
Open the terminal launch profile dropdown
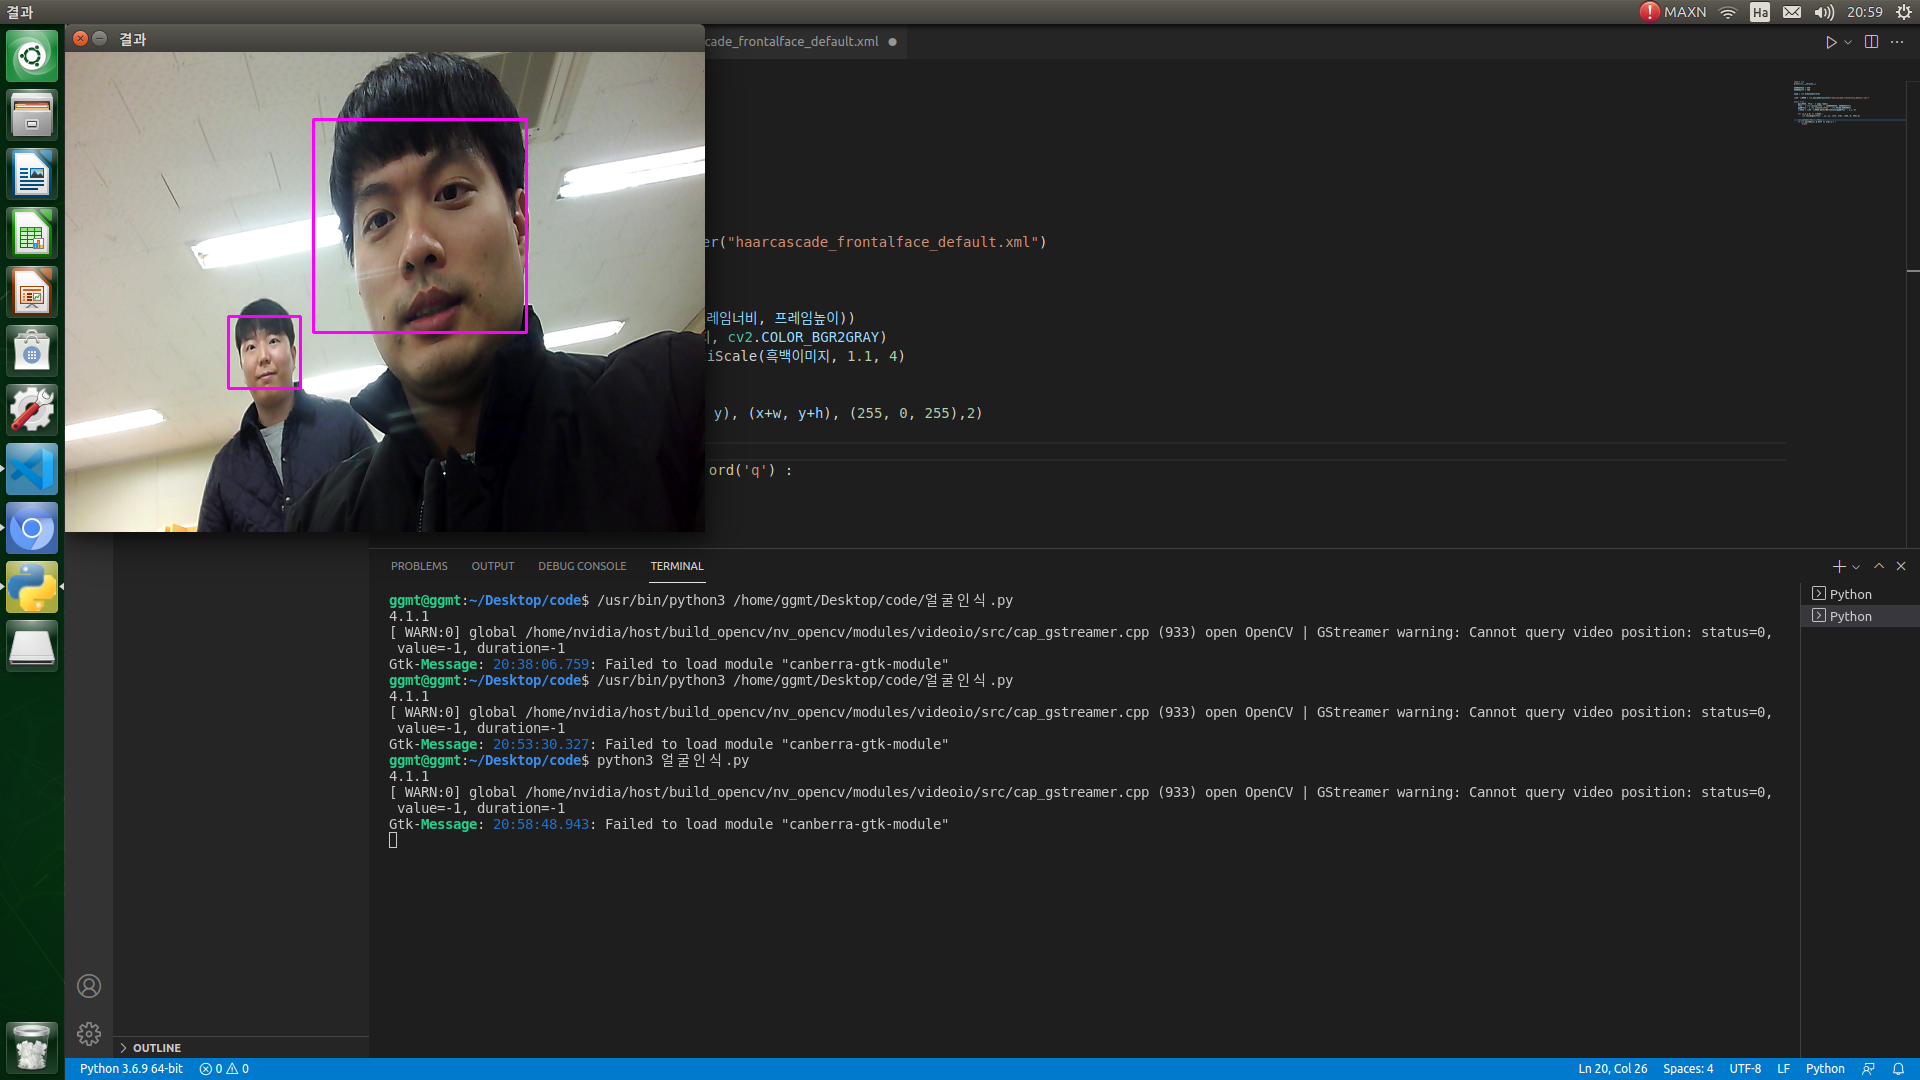pyautogui.click(x=1856, y=567)
